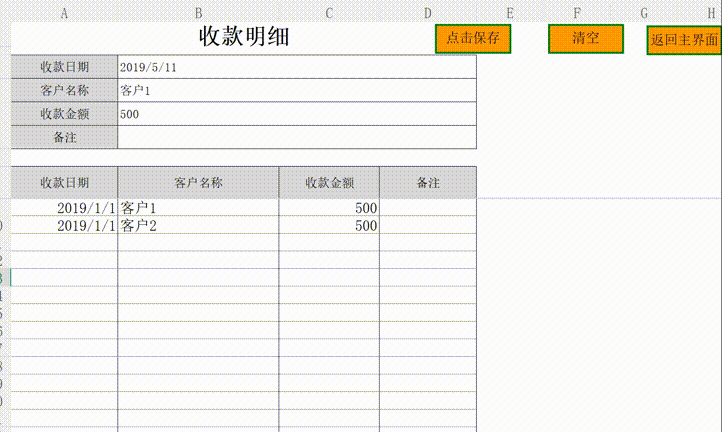The height and width of the screenshot is (432, 722).
Task: Select the 客户1 cell in the table
Action: tap(198, 208)
